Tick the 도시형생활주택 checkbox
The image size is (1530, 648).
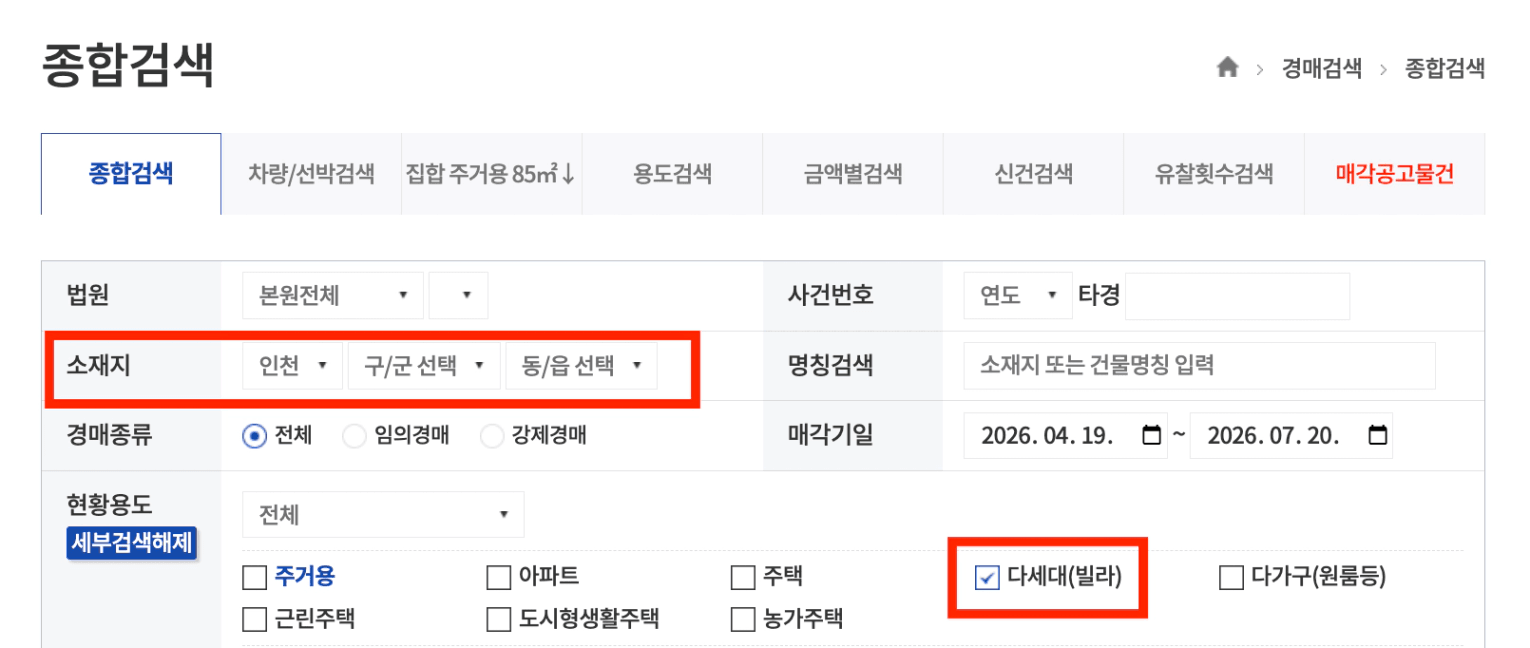498,620
